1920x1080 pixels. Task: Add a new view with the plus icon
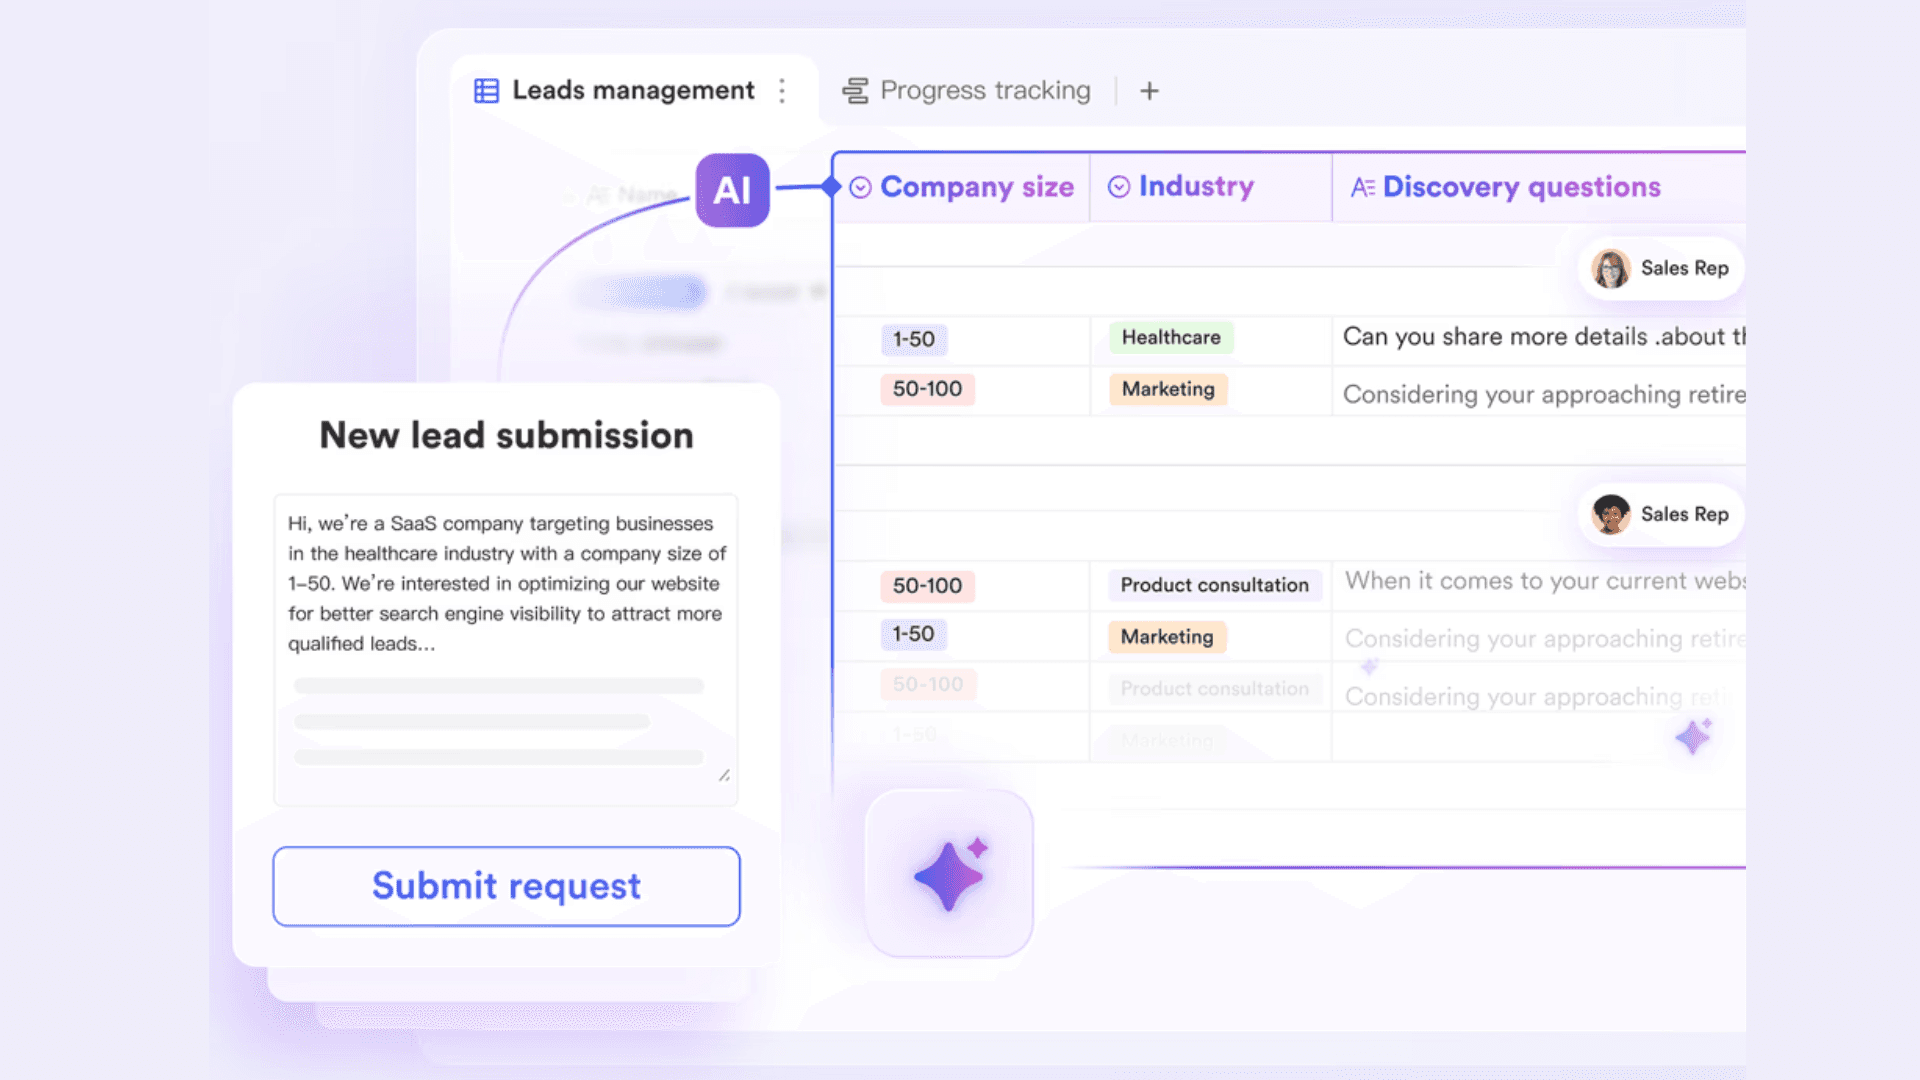pyautogui.click(x=1149, y=91)
